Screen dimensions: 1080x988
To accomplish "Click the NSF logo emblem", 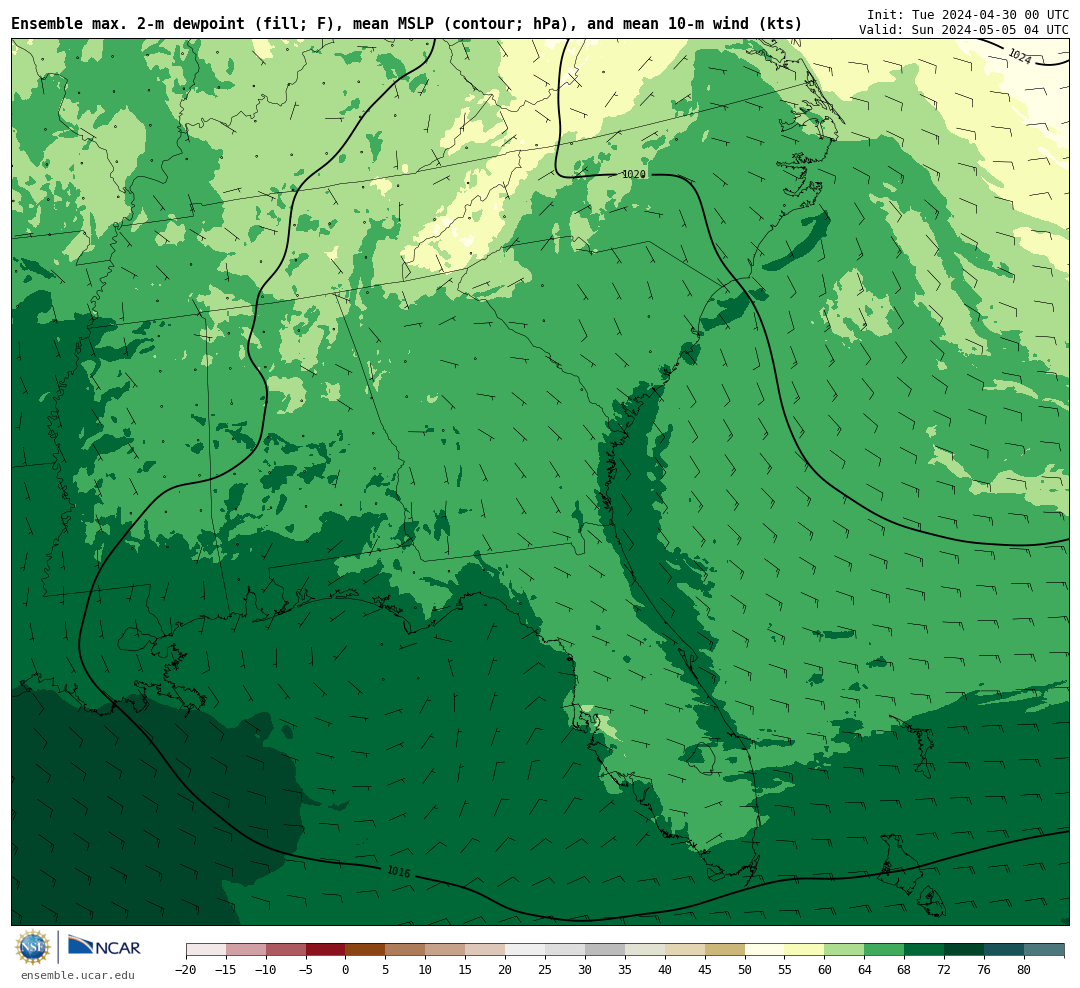I will [33, 947].
